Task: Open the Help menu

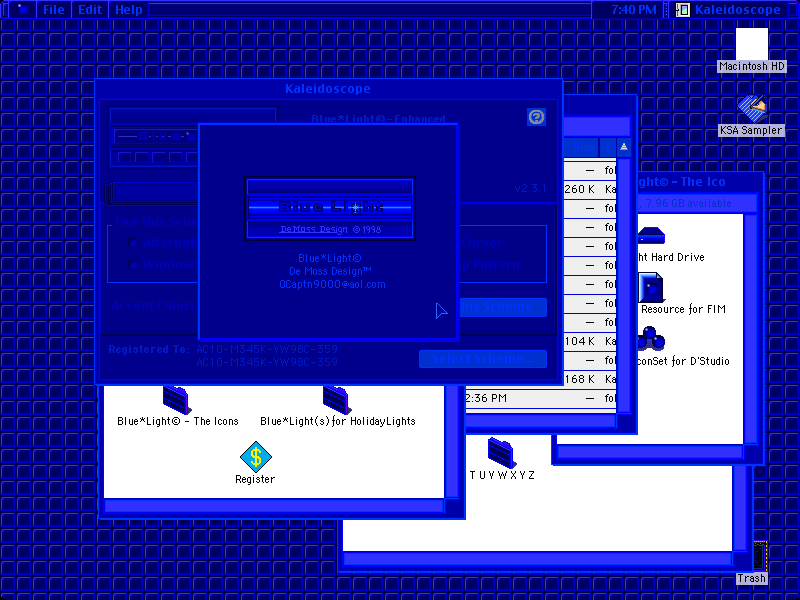Action: 129,10
